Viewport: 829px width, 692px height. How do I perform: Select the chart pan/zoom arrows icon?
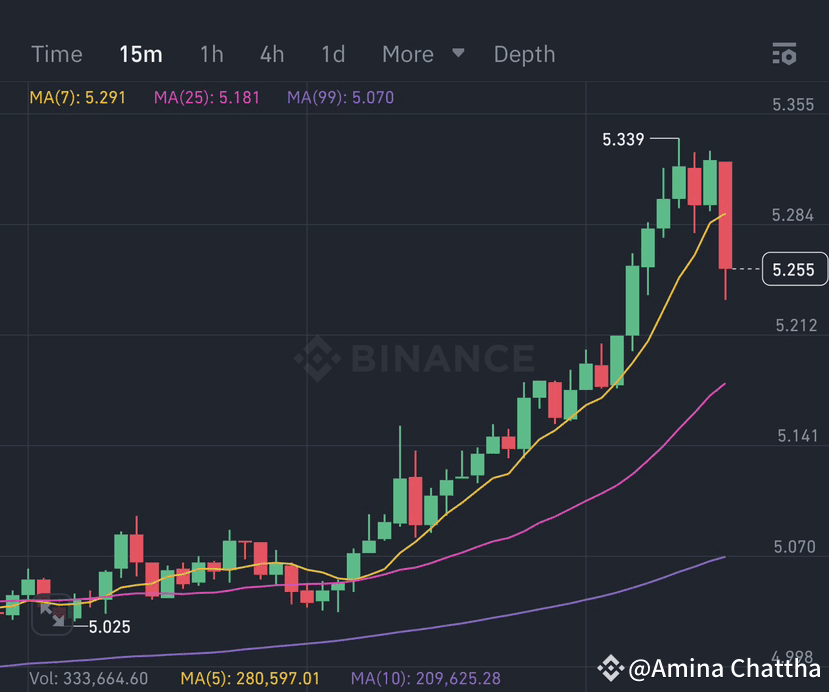(51, 617)
